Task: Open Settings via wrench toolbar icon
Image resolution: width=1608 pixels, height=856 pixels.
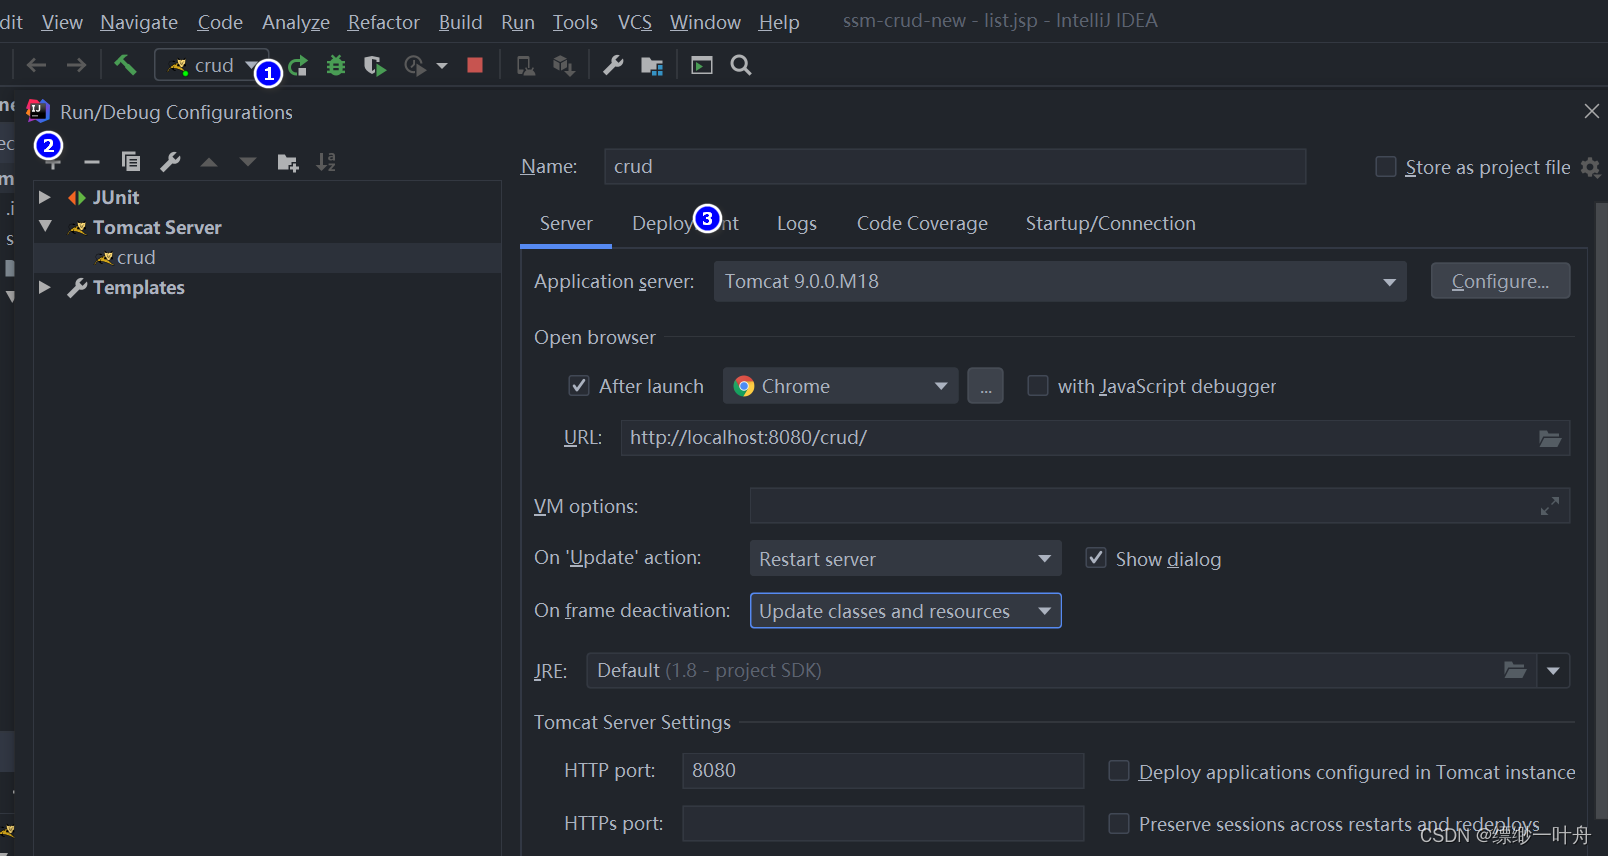Action: [x=613, y=65]
